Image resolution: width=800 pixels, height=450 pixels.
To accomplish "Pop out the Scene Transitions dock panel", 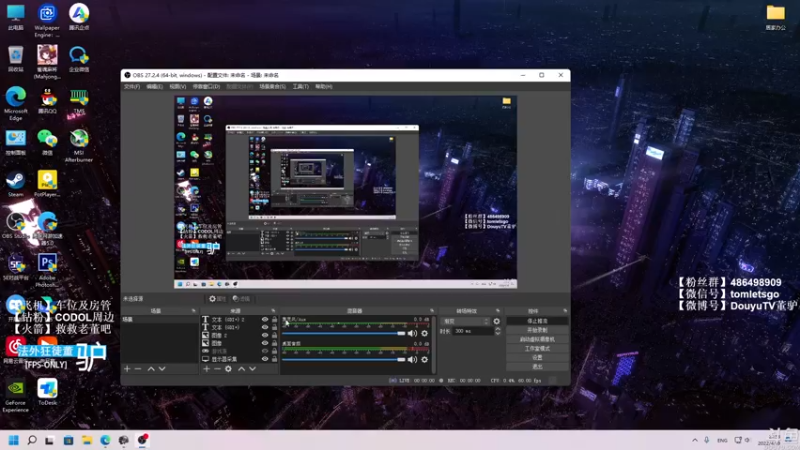I will (x=498, y=311).
